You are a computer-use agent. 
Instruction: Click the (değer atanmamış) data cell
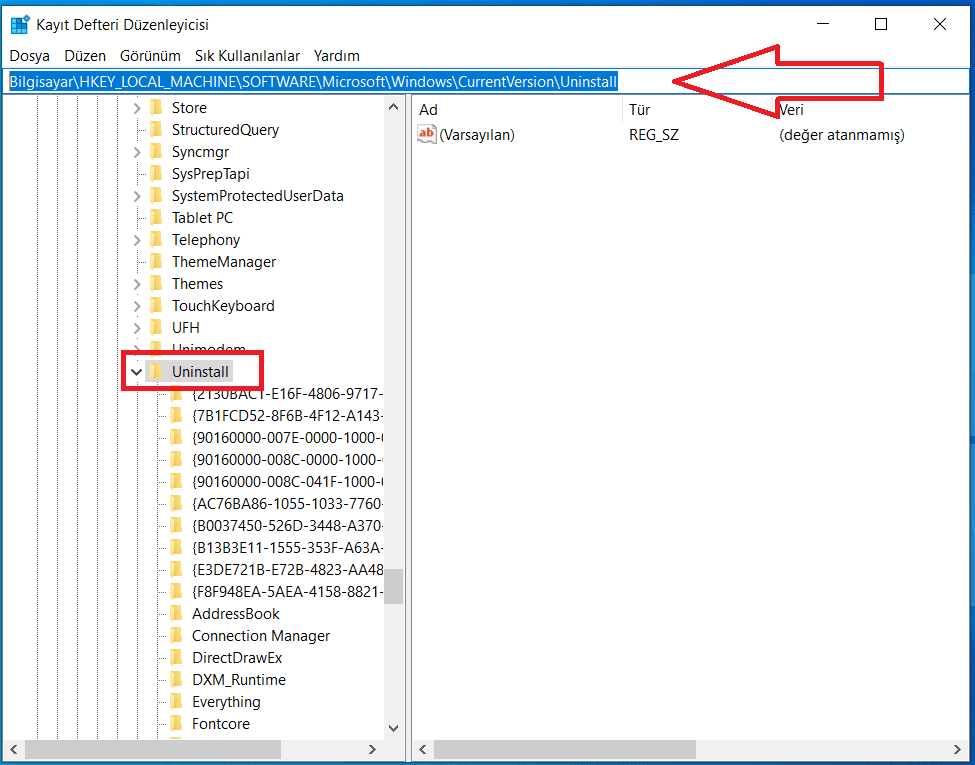(841, 135)
